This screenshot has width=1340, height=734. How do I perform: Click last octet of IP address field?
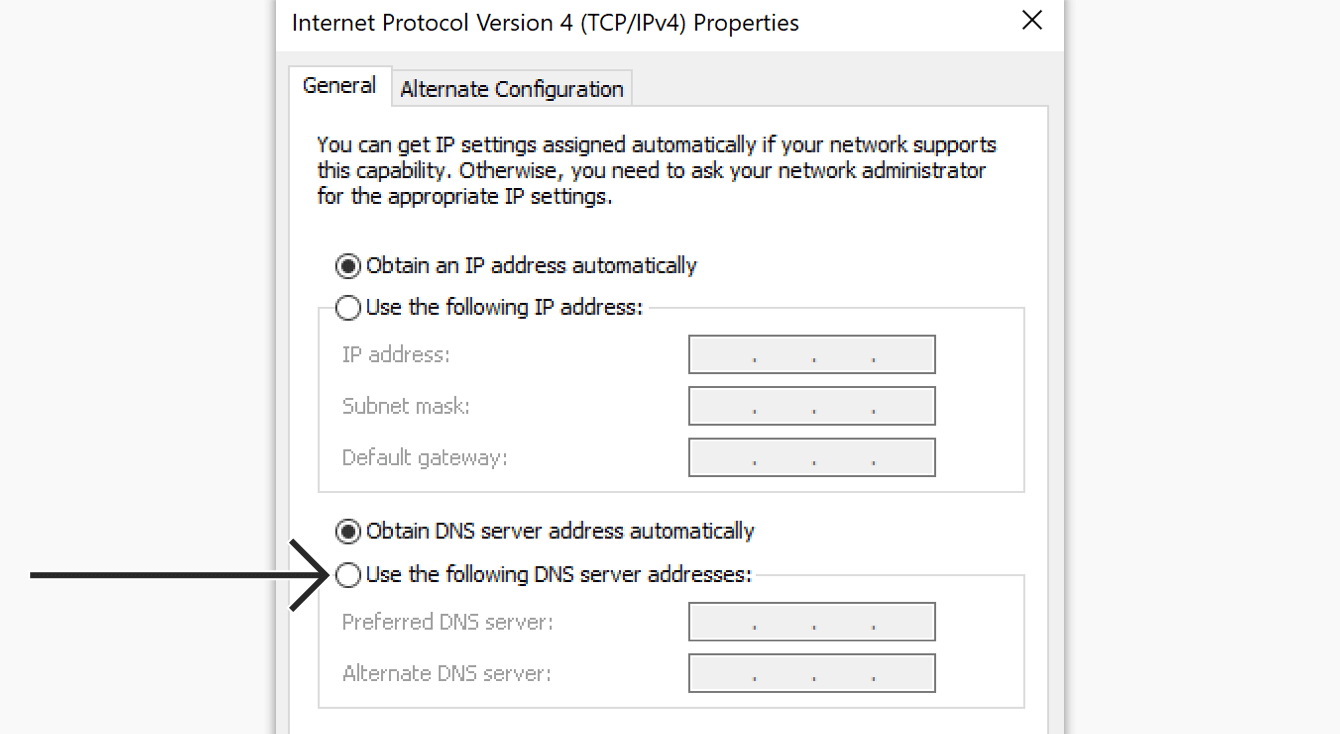[905, 355]
